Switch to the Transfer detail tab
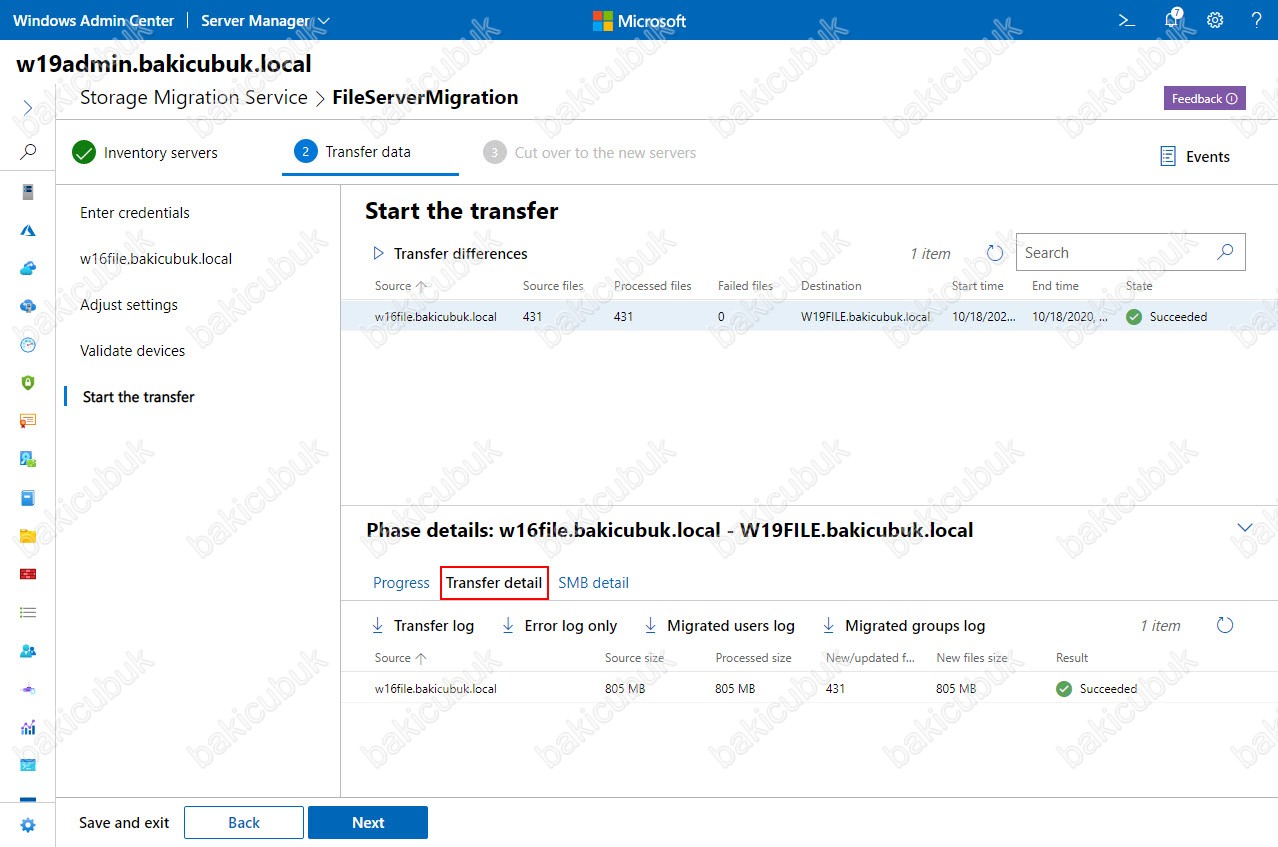This screenshot has height=847, width=1278. 494,582
